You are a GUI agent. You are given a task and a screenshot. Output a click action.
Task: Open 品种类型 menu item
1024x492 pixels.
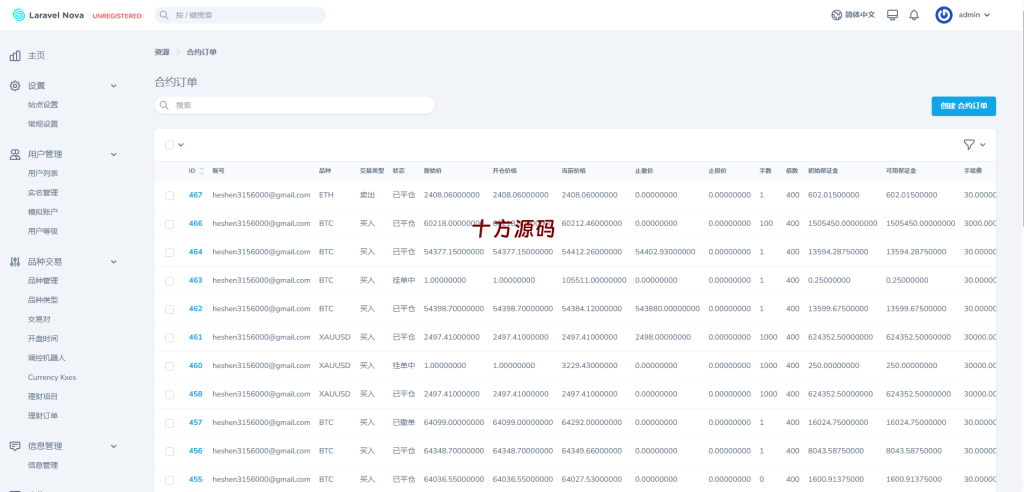pyautogui.click(x=43, y=300)
